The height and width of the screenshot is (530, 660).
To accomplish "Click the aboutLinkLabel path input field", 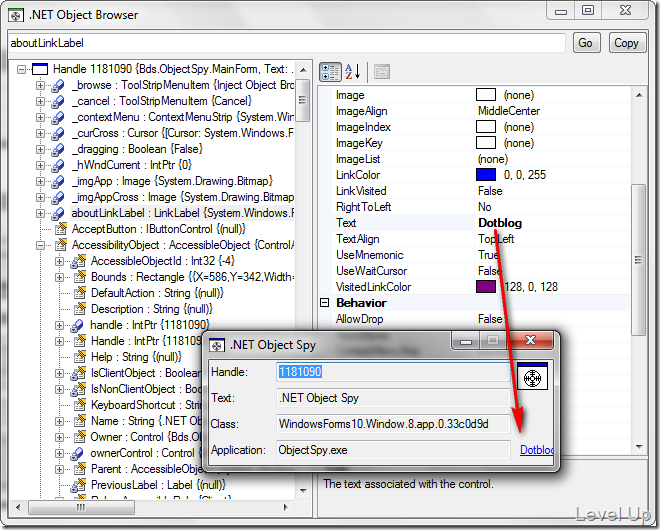I will [x=286, y=43].
